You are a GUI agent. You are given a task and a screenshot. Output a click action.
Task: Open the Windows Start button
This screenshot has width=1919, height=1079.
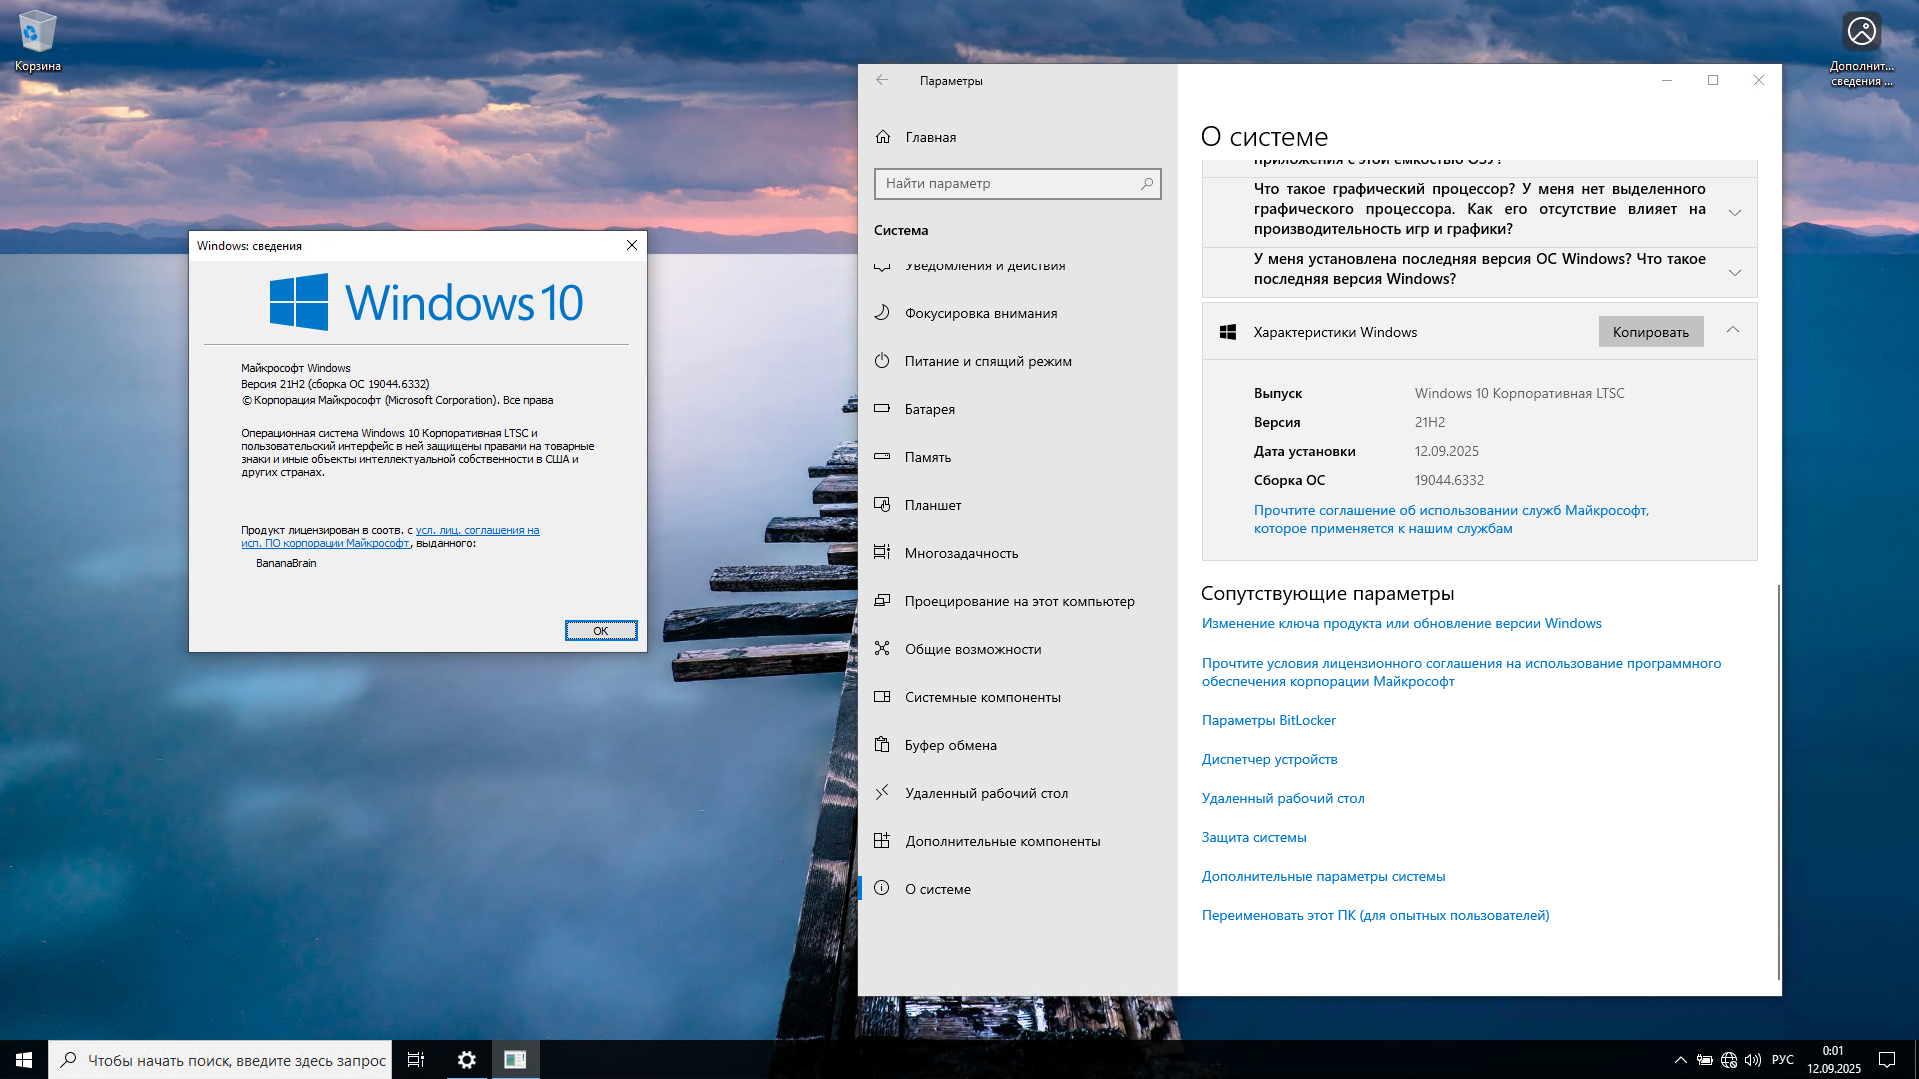click(x=24, y=1060)
